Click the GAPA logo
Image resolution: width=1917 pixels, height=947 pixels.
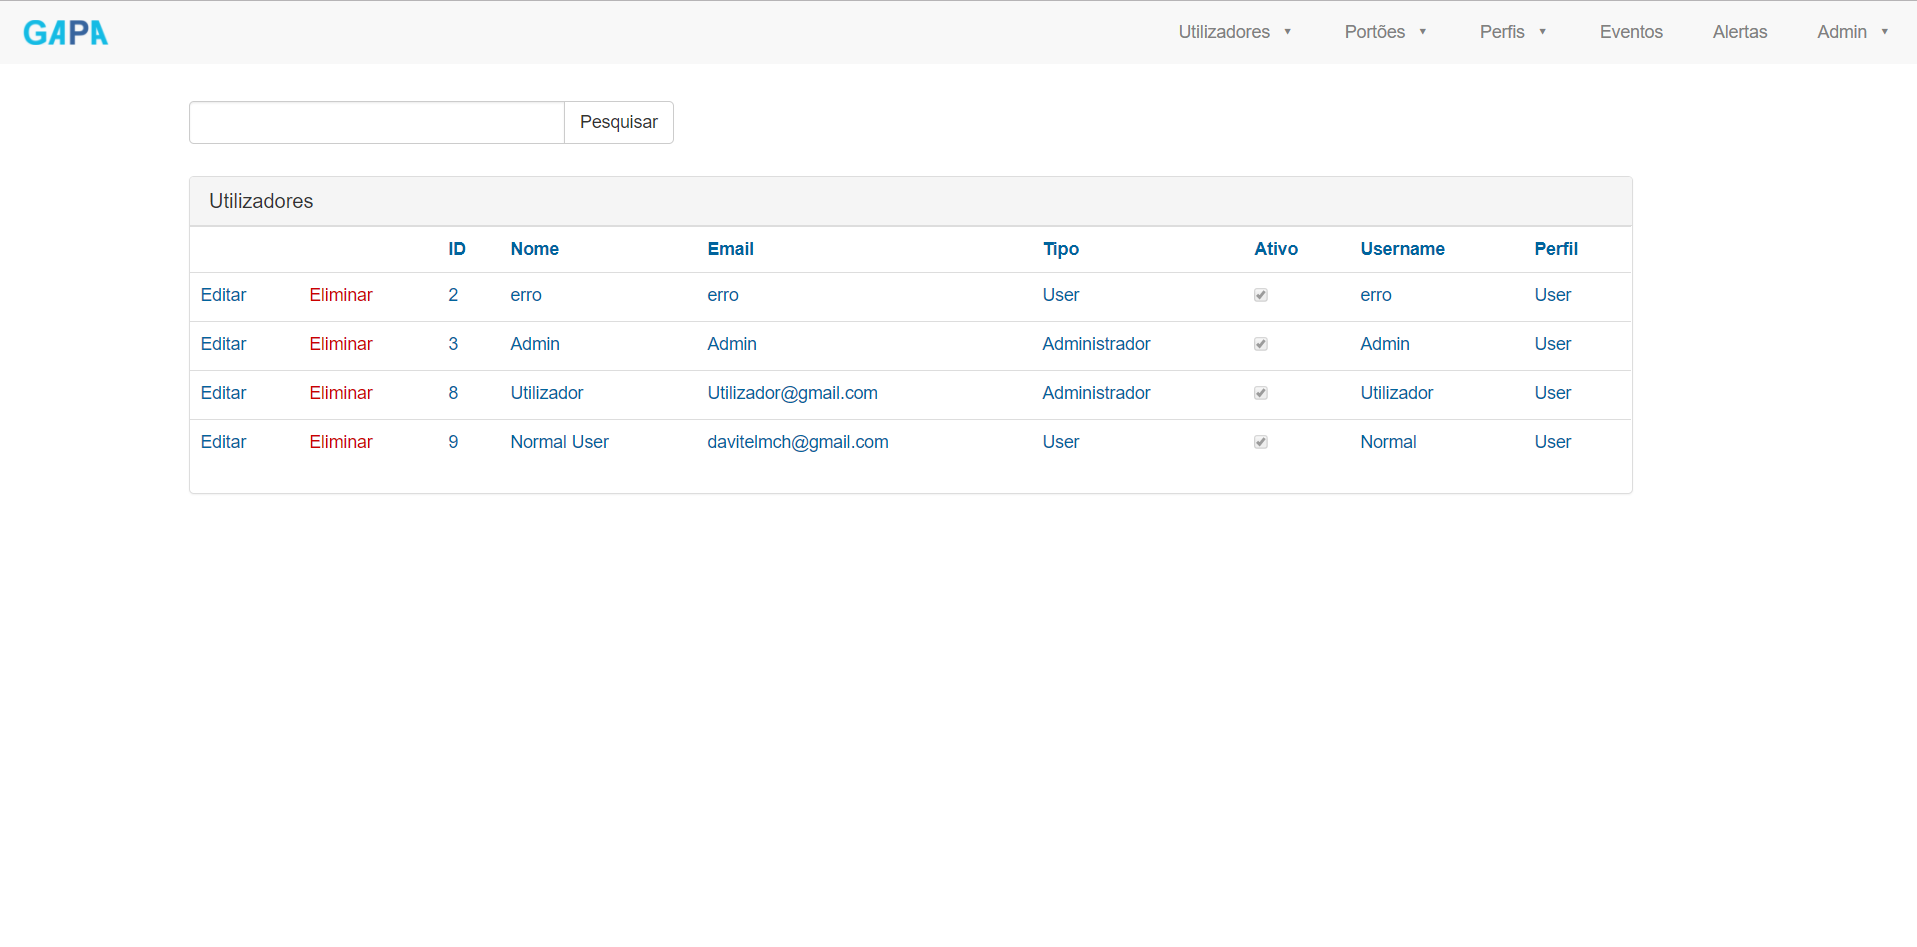click(x=66, y=33)
